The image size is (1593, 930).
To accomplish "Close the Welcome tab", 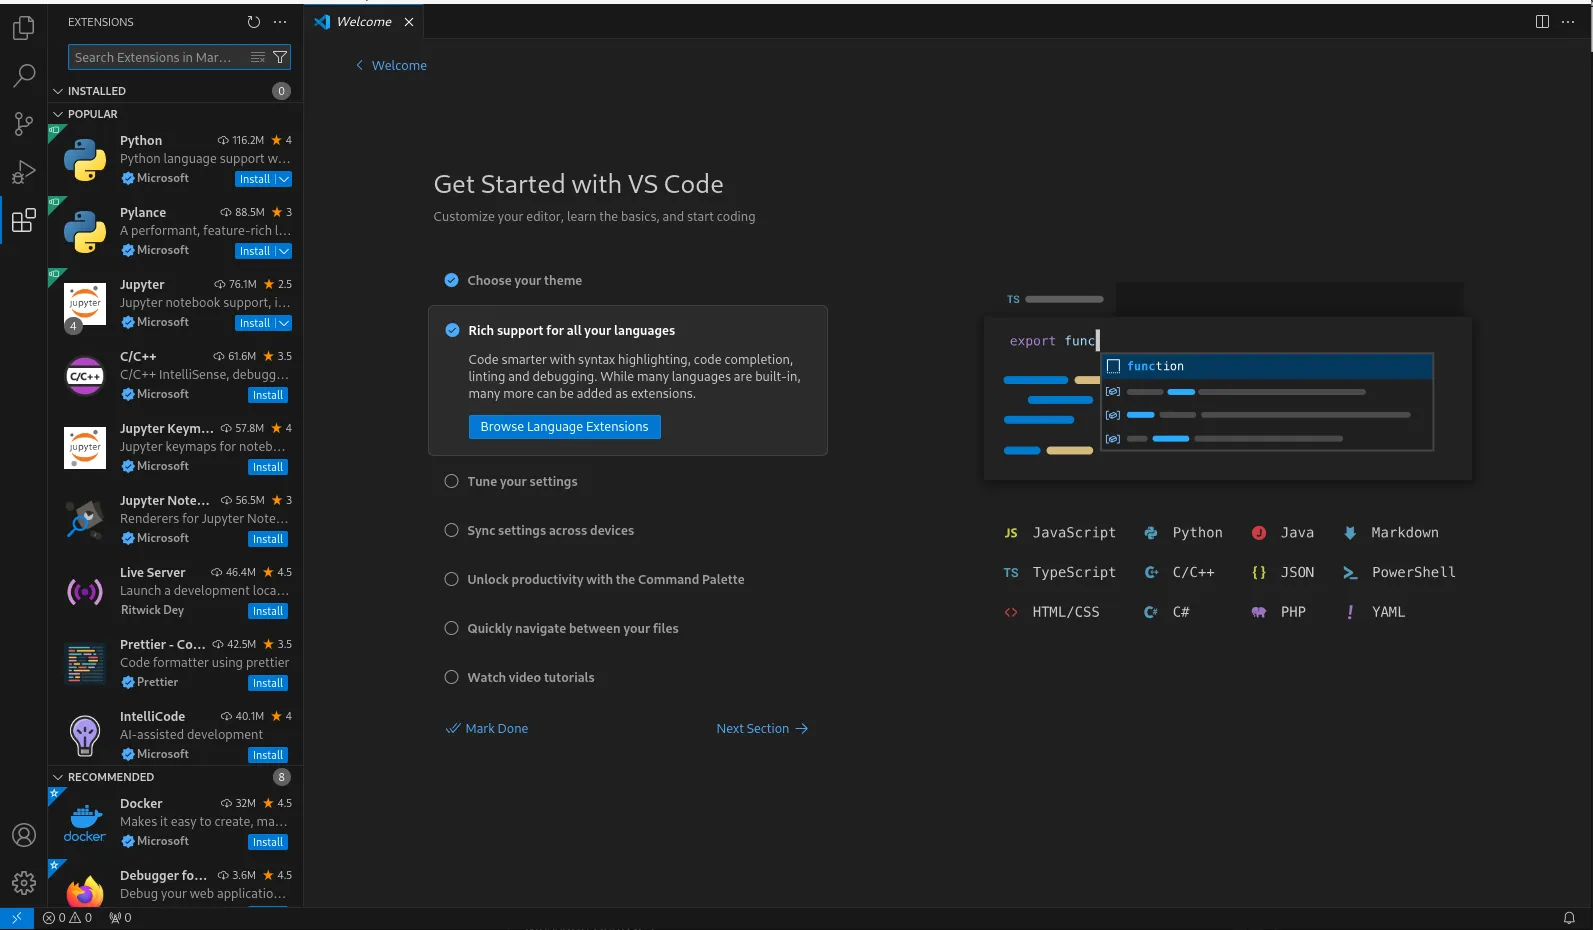I will 408,22.
